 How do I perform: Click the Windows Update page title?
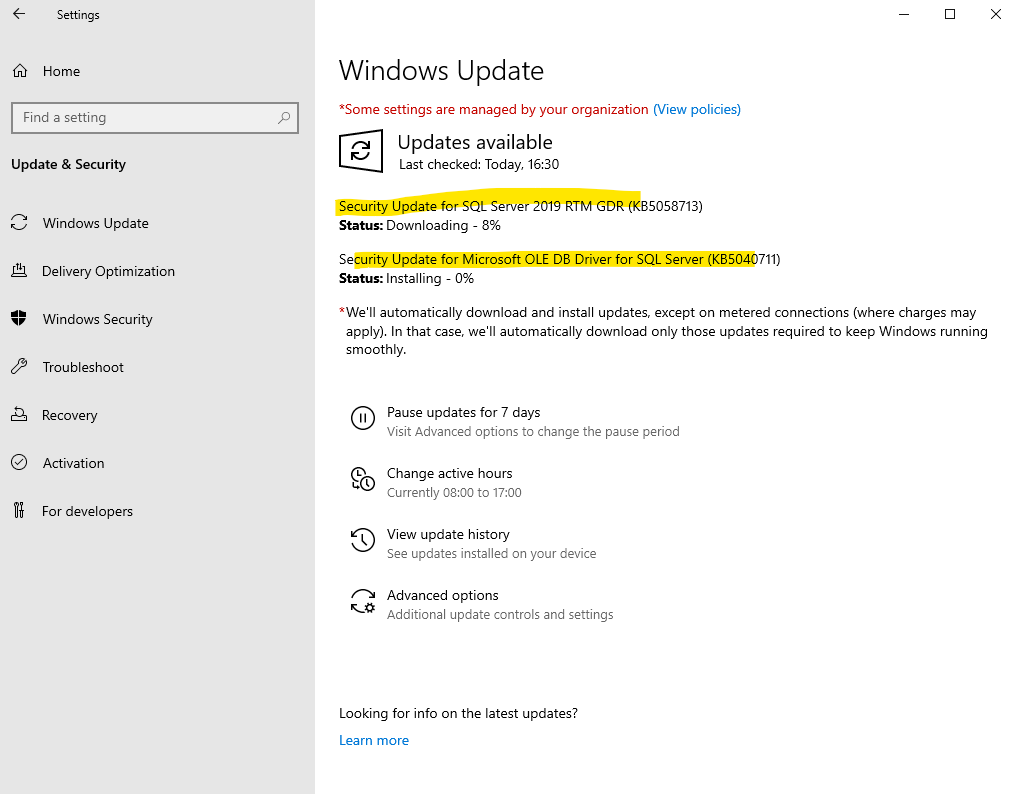point(441,70)
